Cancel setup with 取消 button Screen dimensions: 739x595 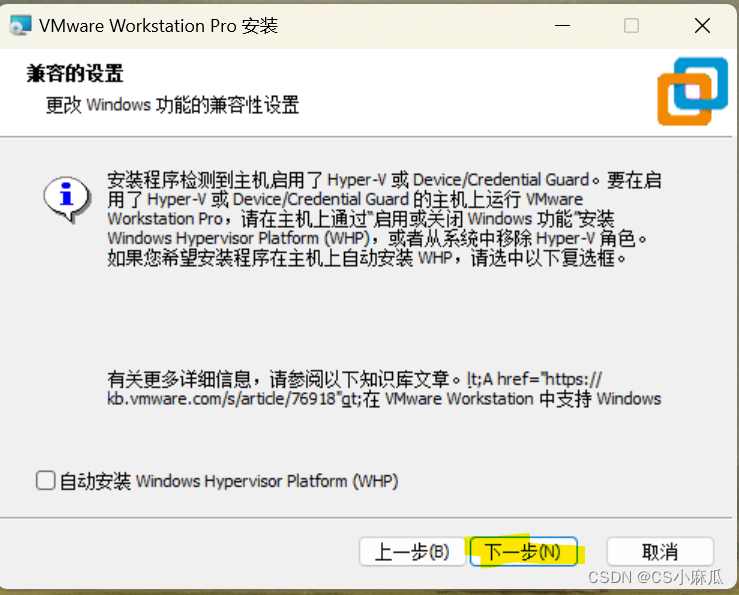(x=660, y=551)
